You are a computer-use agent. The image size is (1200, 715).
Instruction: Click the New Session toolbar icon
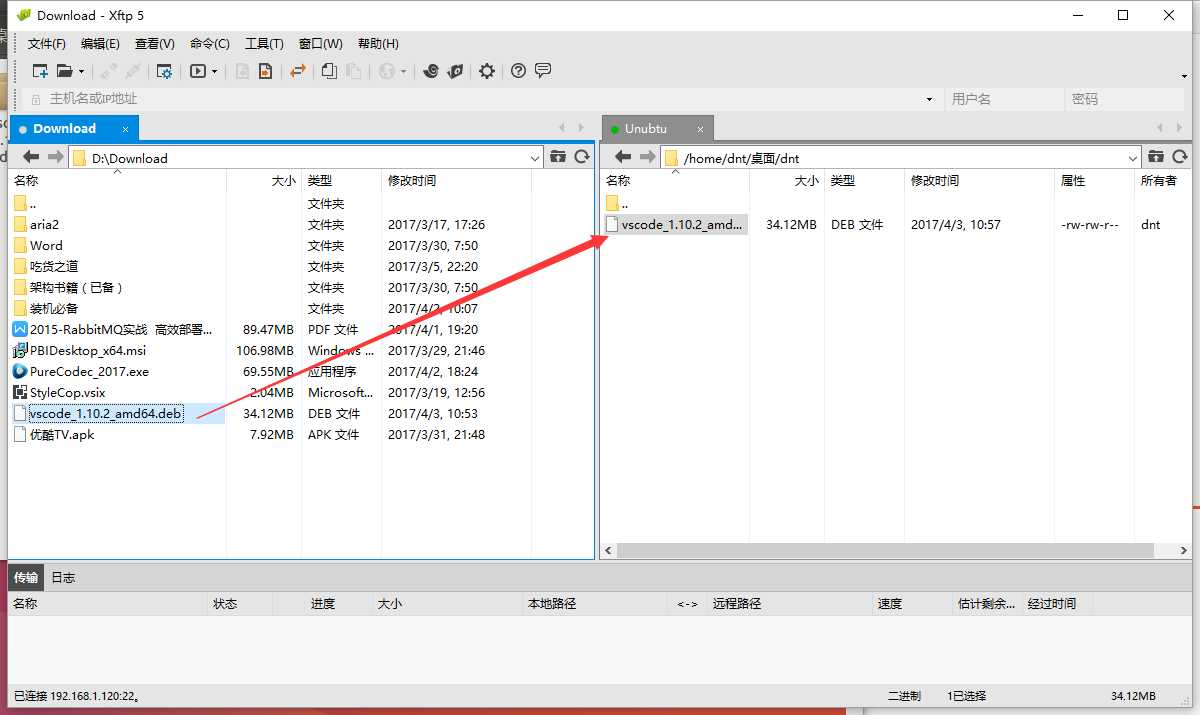(40, 71)
